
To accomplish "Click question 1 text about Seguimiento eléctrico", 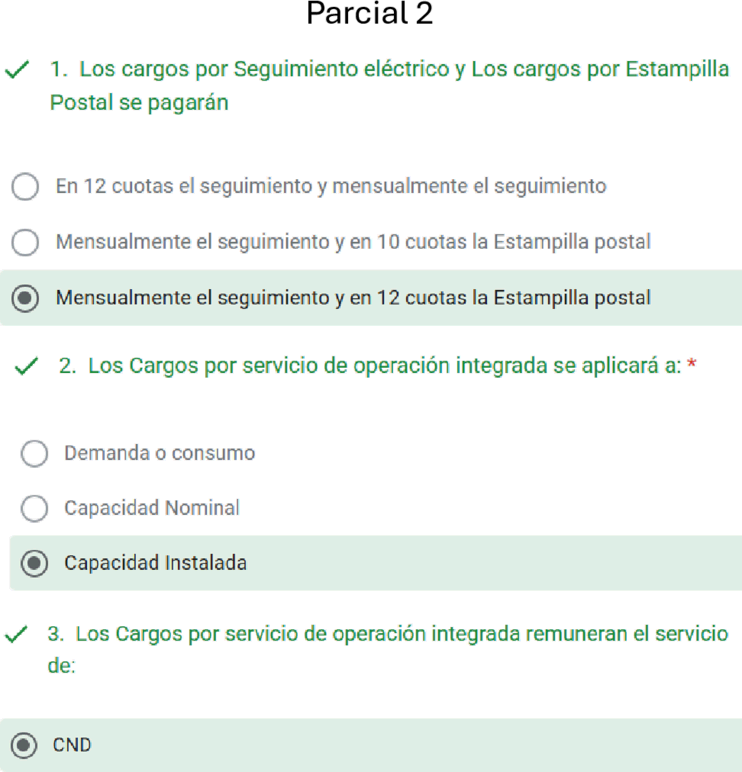I will tap(389, 86).
